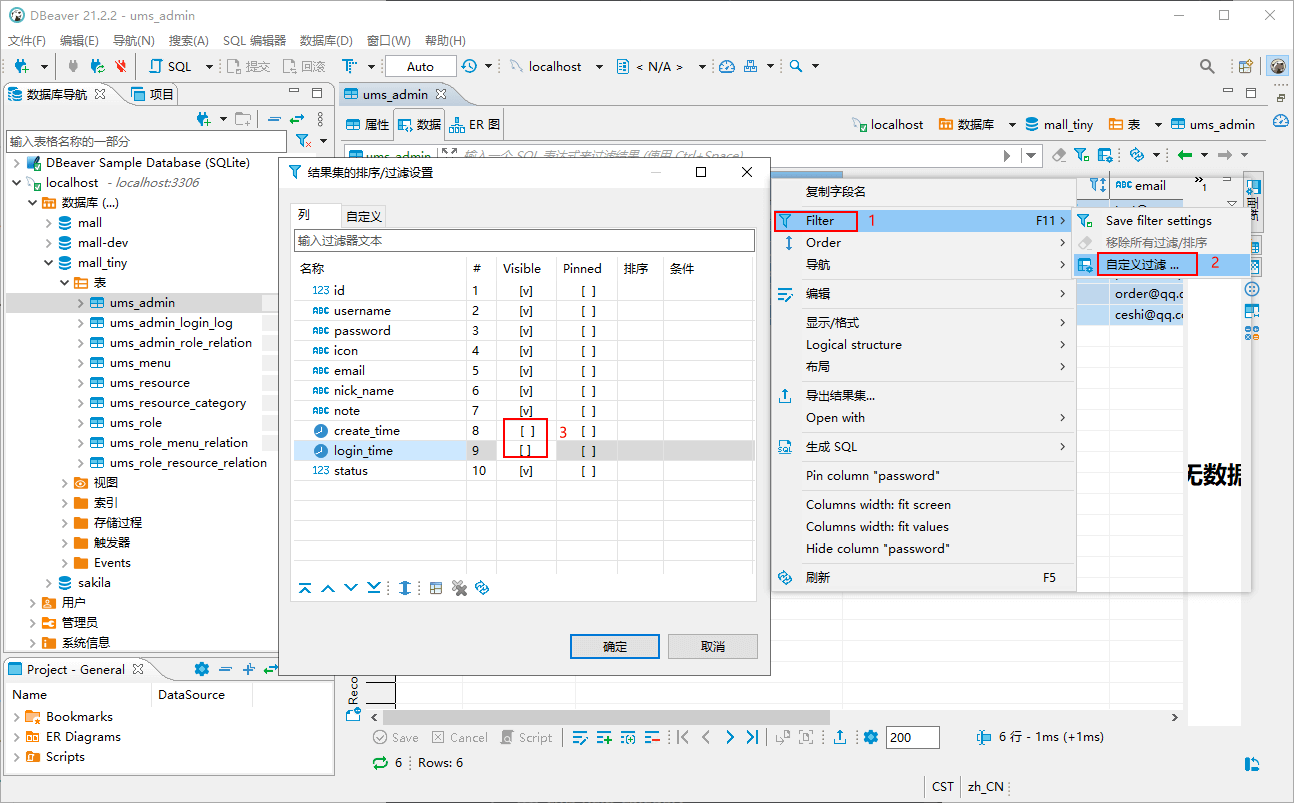Click the transaction log clock icon

(469, 66)
